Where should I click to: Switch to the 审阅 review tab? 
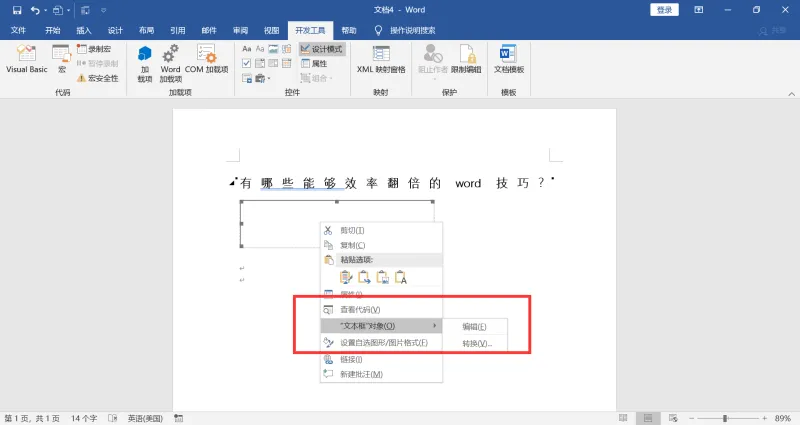[x=240, y=30]
